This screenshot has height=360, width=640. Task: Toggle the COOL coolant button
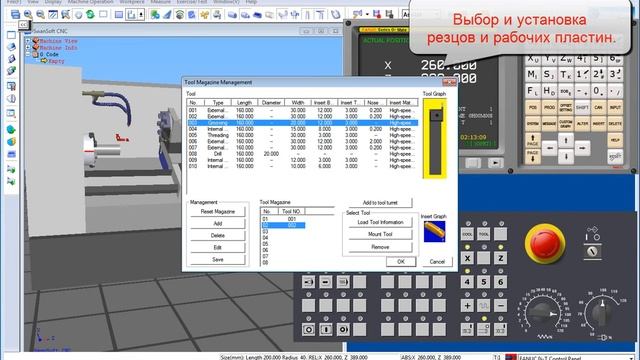coord(467,234)
